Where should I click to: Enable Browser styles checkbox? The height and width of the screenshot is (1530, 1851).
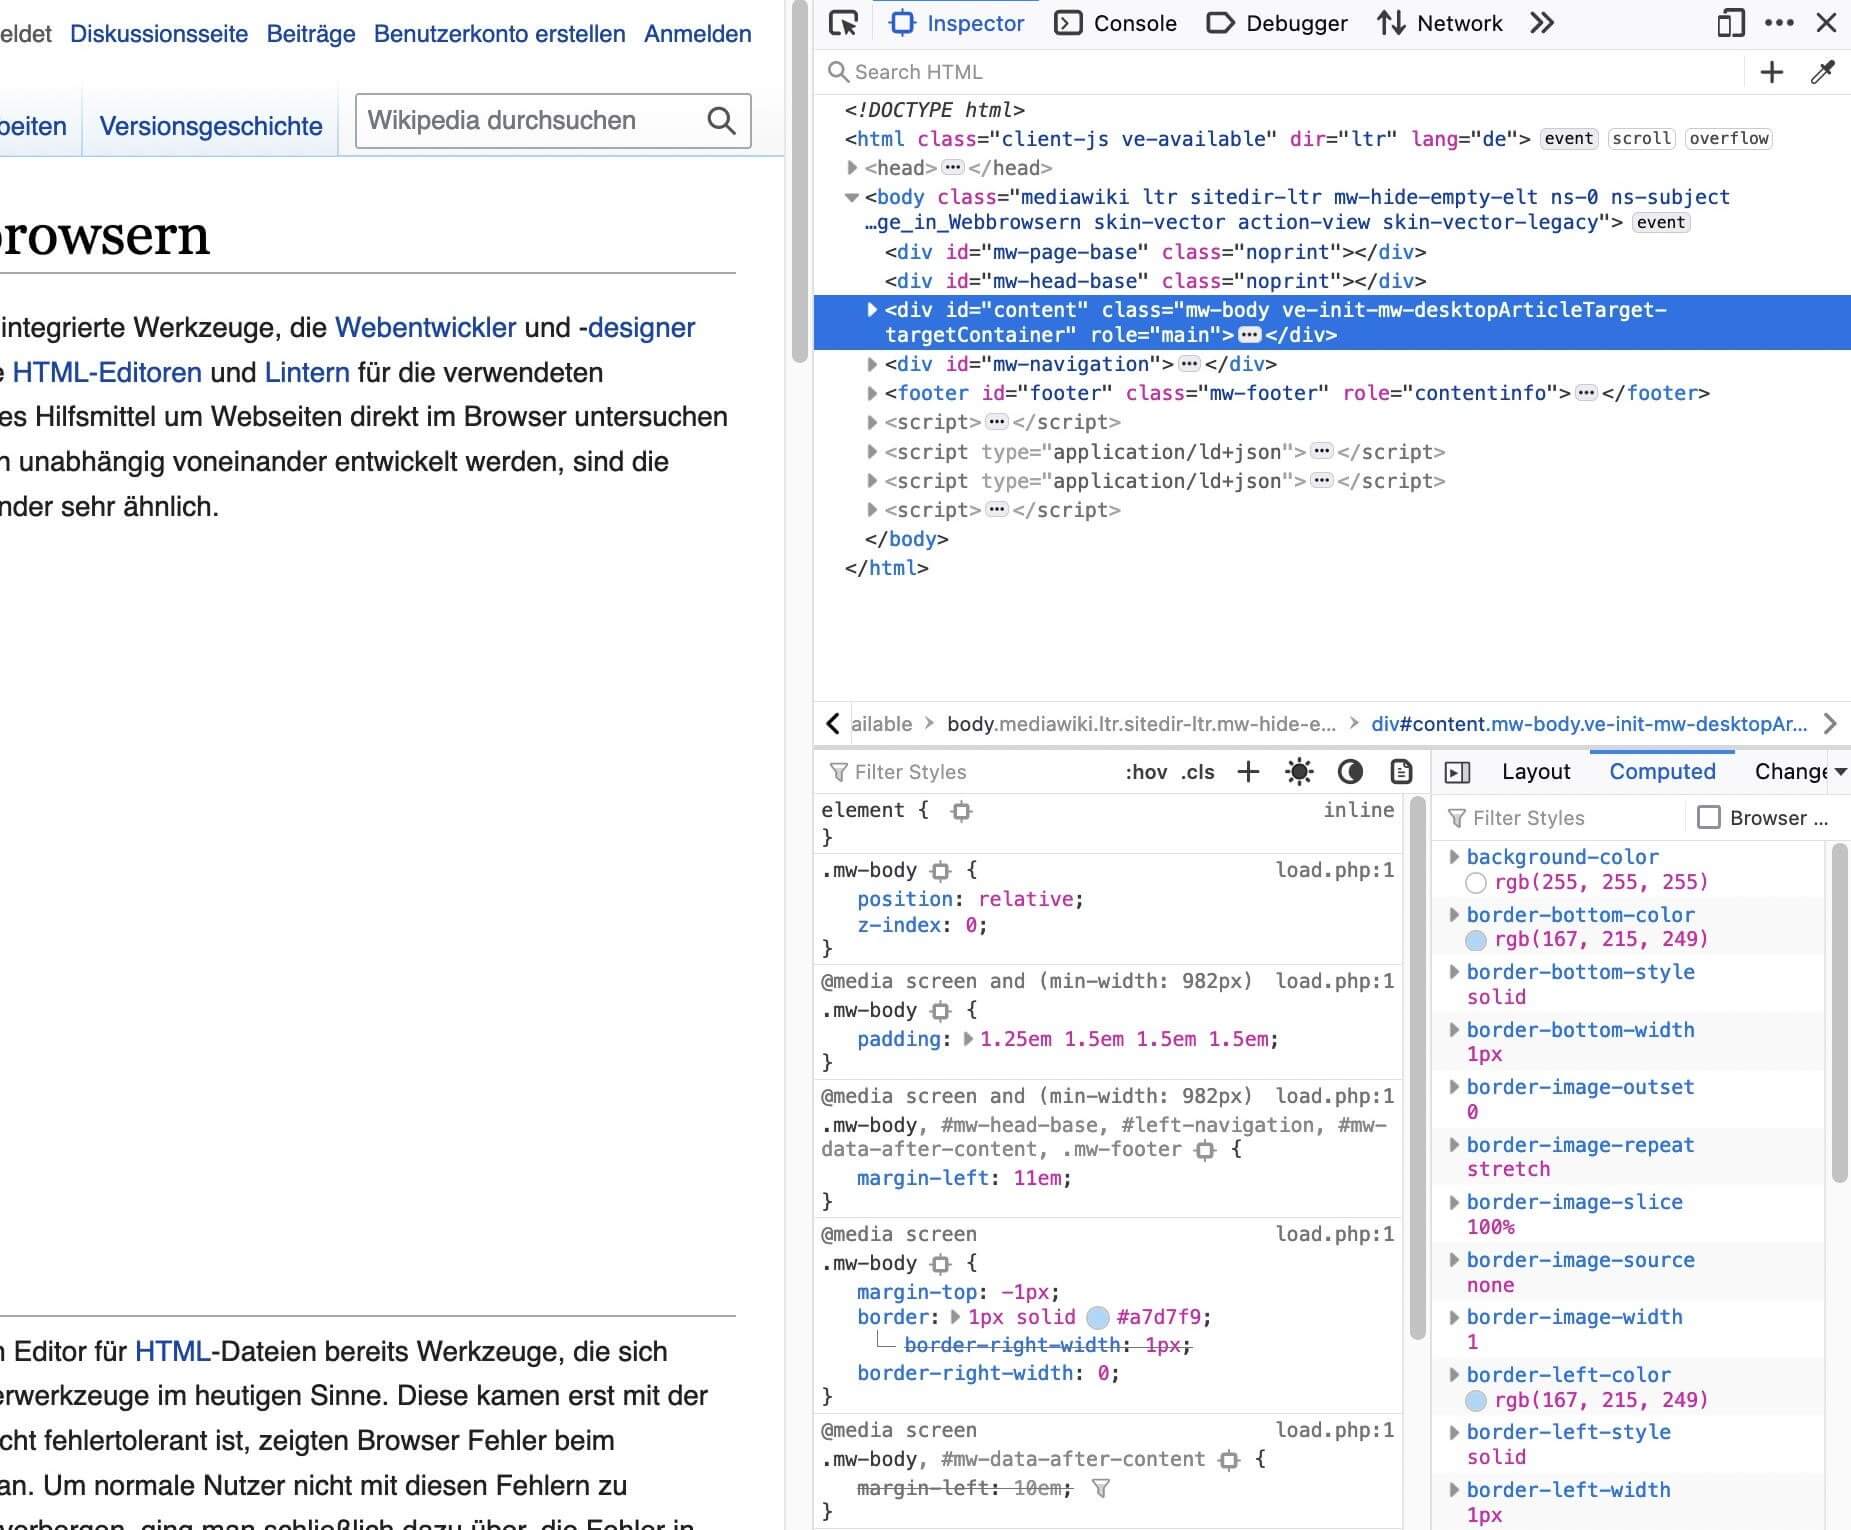pyautogui.click(x=1709, y=818)
